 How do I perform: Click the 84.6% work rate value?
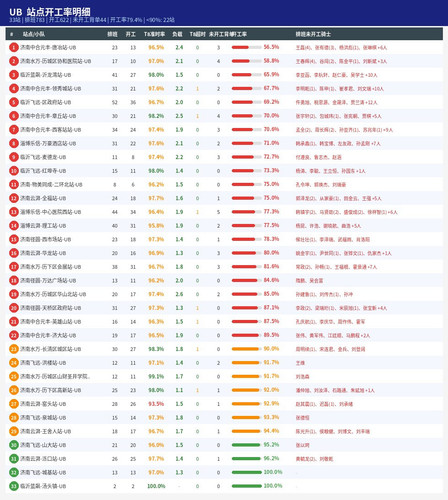[271, 280]
